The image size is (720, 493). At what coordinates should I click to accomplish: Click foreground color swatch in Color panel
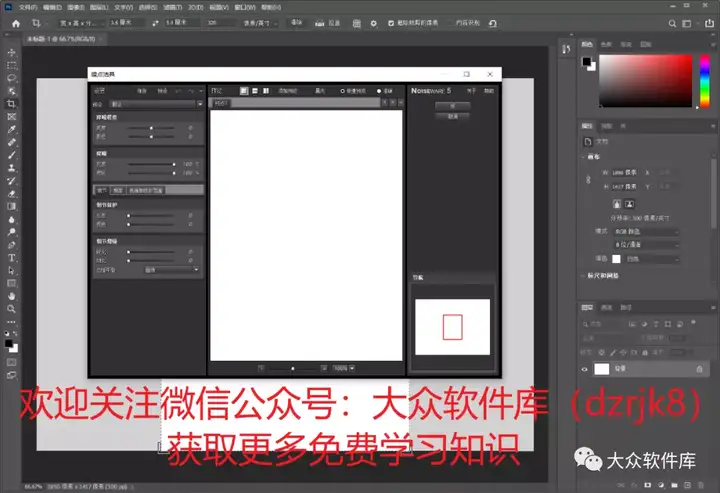click(586, 61)
